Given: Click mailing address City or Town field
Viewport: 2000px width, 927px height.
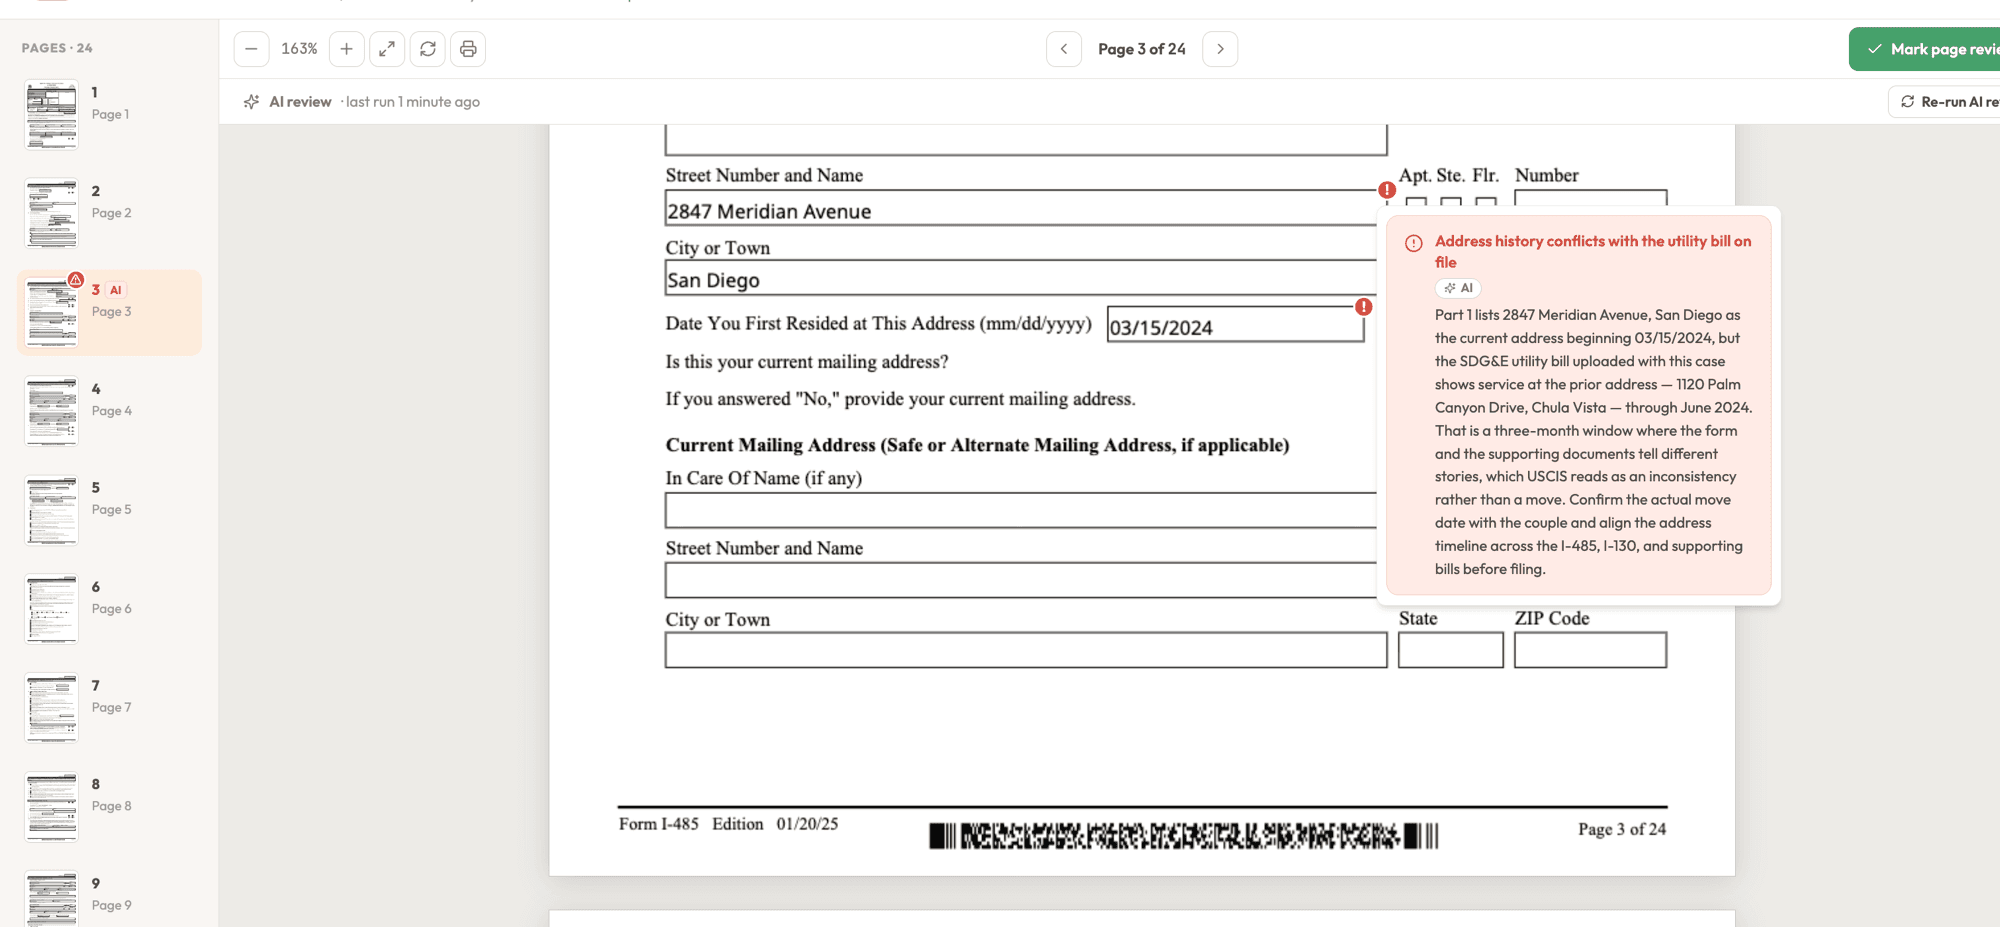Looking at the screenshot, I should tap(1026, 650).
